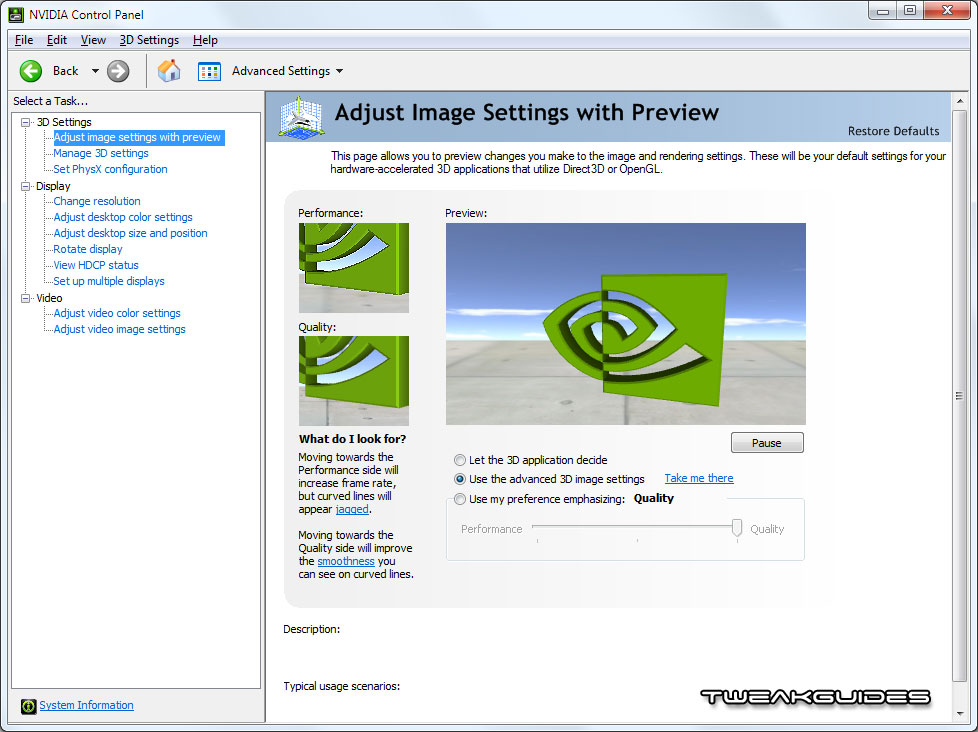
Task: Open the Help menu
Action: pyautogui.click(x=205, y=40)
